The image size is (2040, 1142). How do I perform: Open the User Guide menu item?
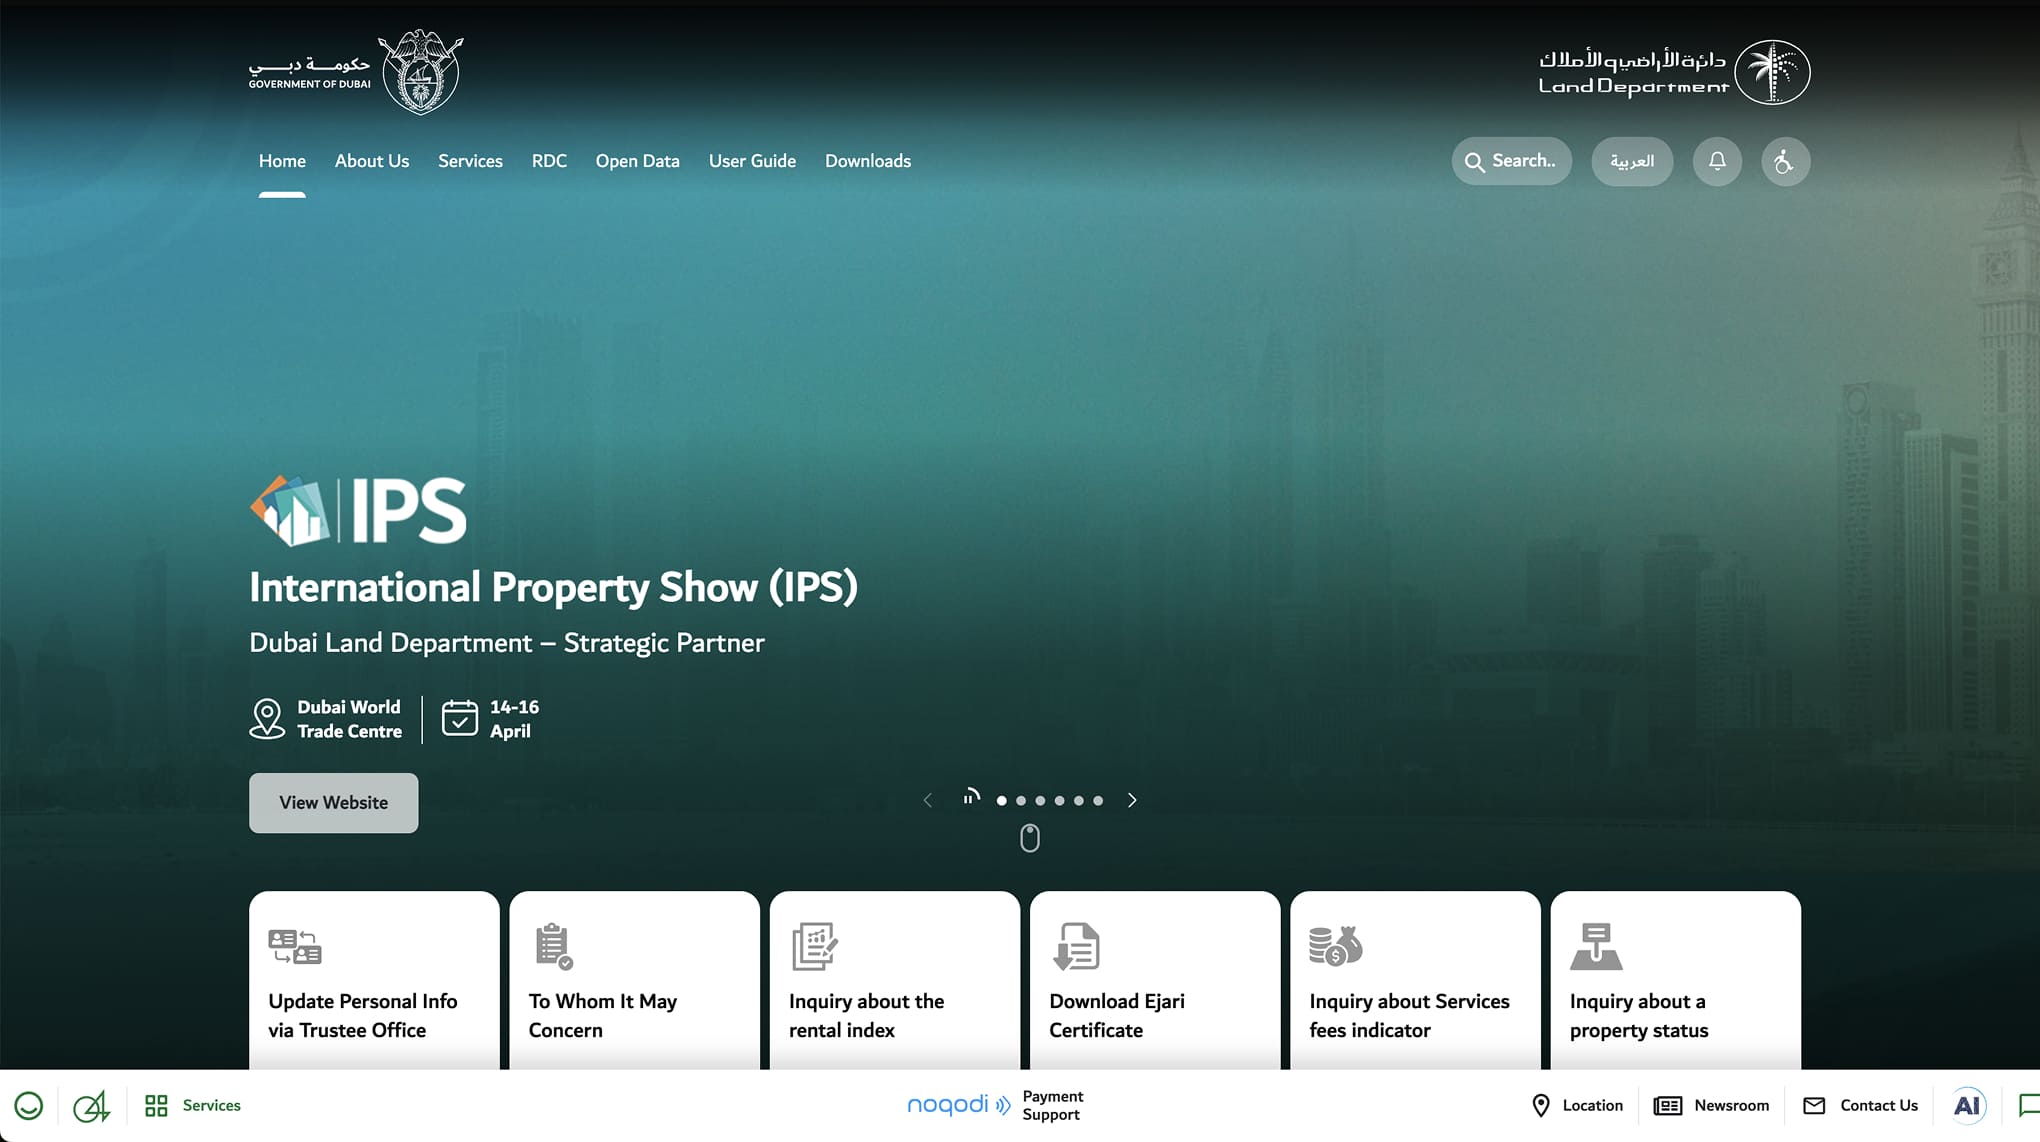point(752,161)
